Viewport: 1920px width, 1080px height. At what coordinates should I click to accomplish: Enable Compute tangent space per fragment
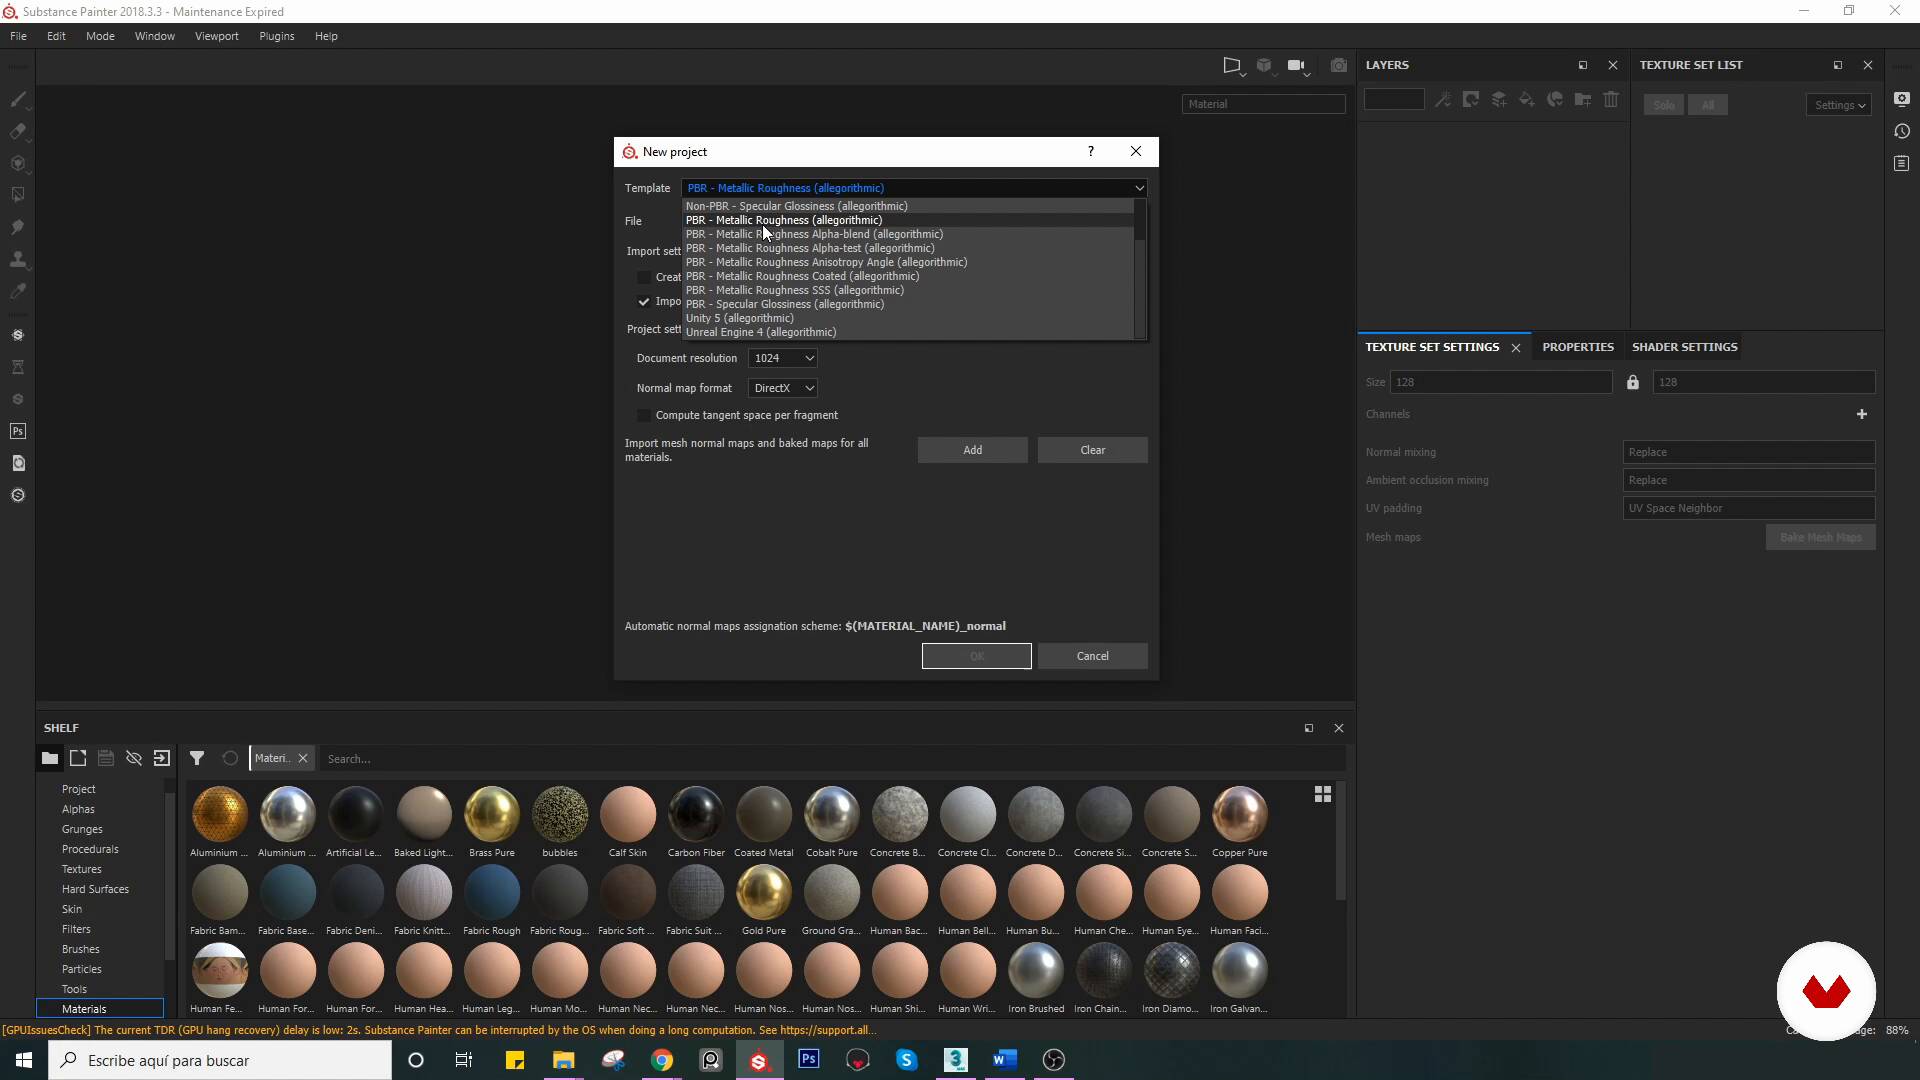(x=644, y=415)
